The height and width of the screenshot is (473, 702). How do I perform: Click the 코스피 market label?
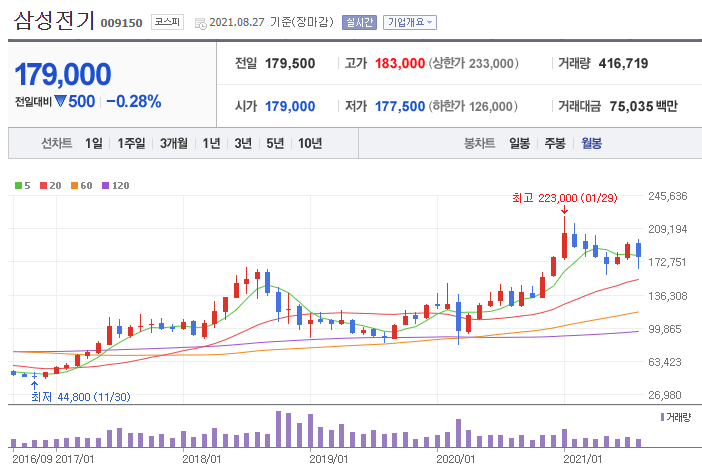pyautogui.click(x=167, y=22)
